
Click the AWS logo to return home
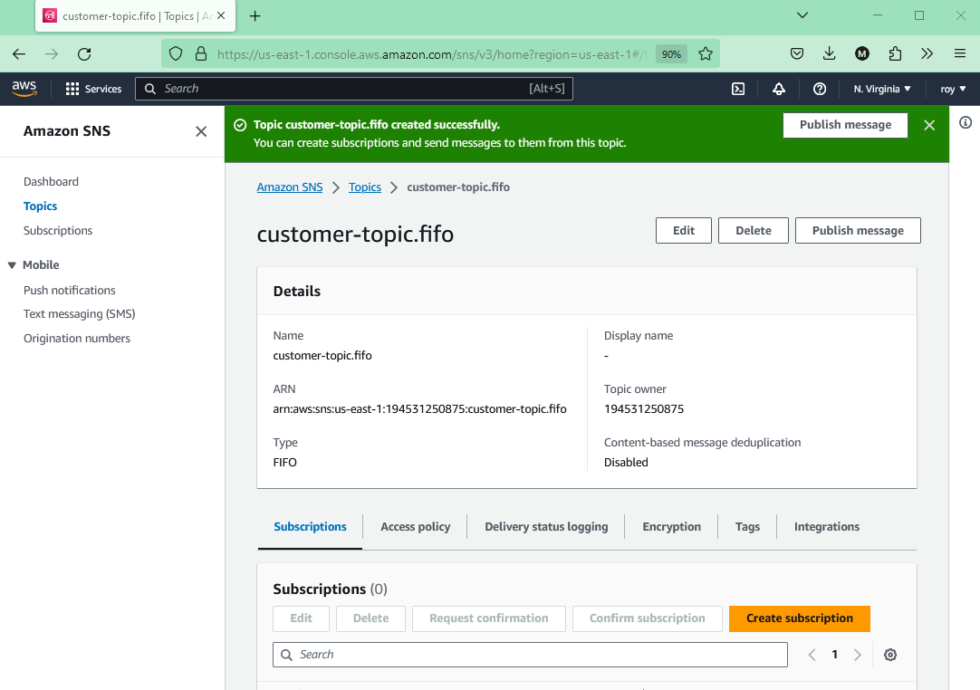coord(24,88)
